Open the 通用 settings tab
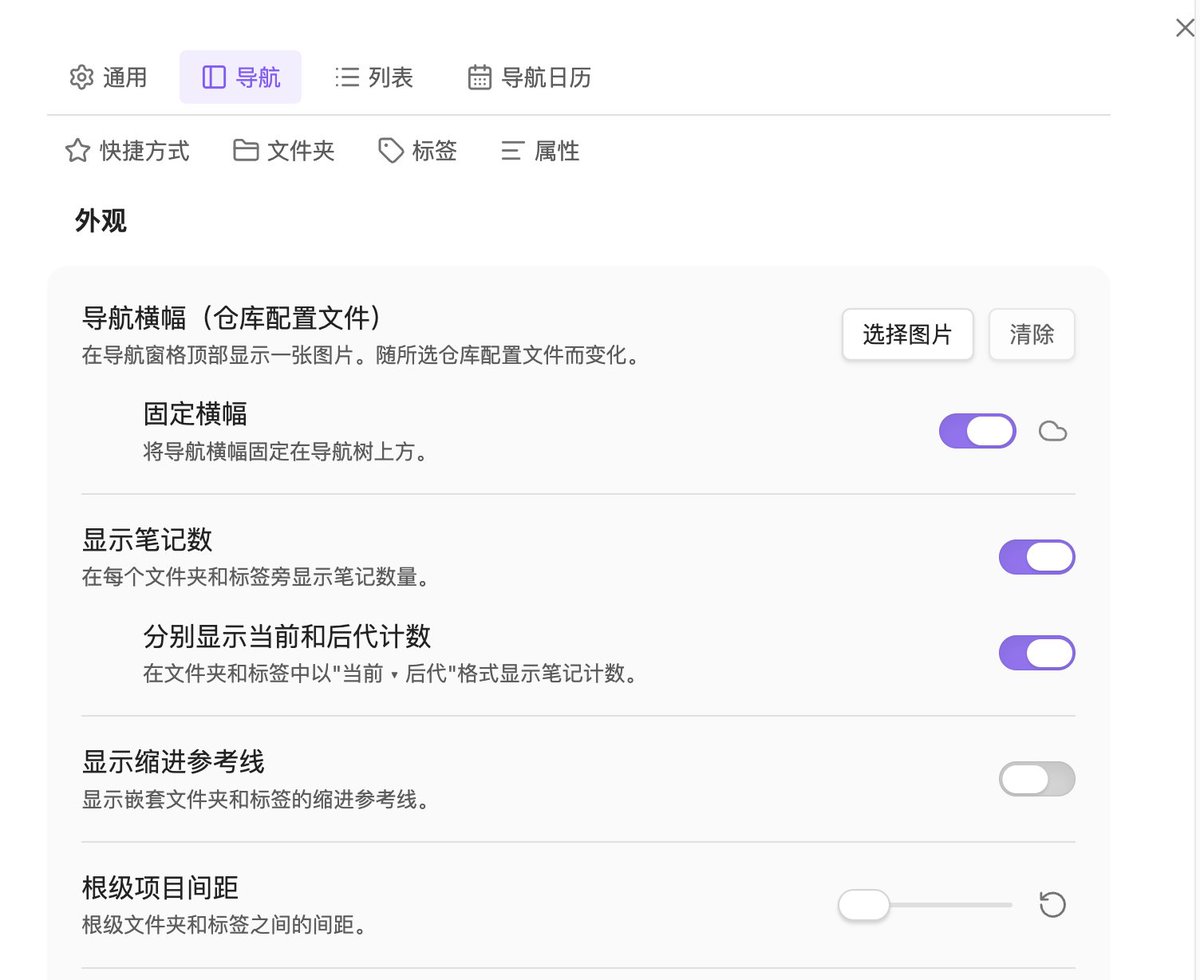 pyautogui.click(x=108, y=77)
